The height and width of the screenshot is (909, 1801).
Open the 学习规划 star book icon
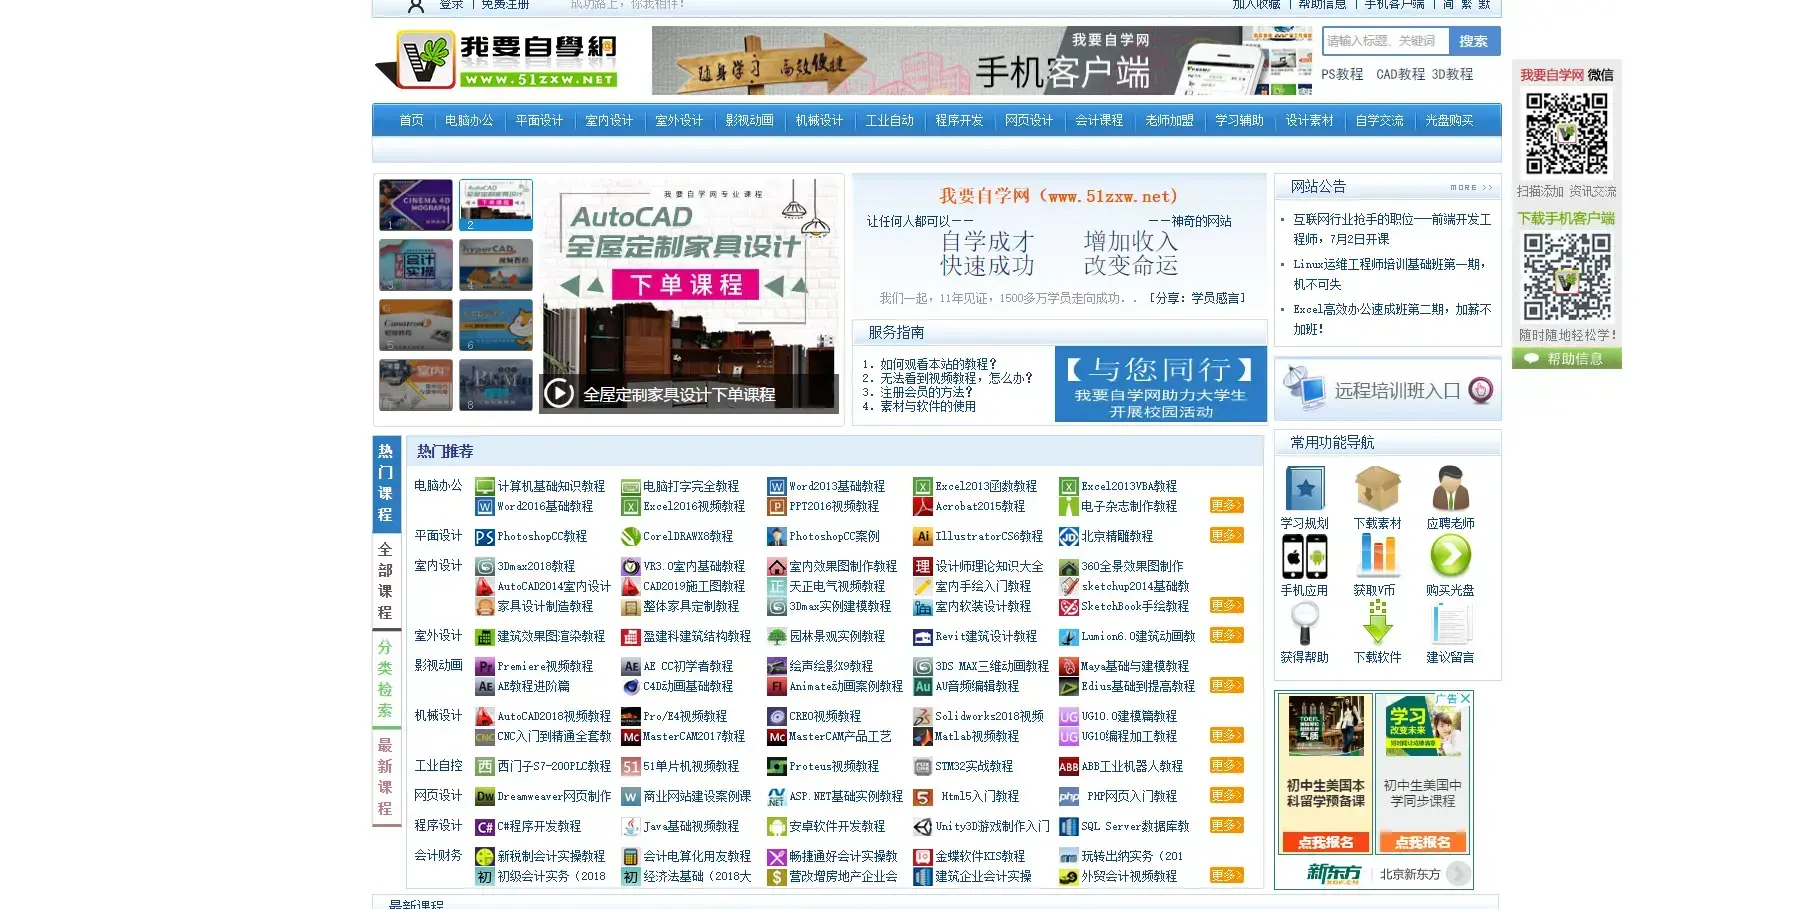pyautogui.click(x=1305, y=489)
